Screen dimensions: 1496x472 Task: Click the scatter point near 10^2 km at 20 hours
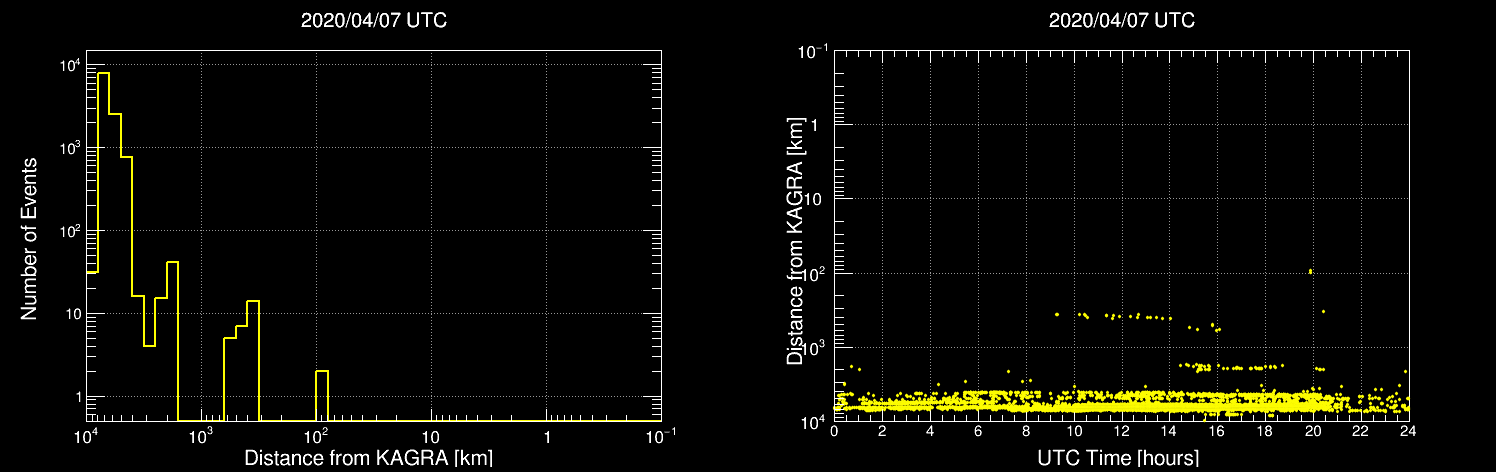(x=1310, y=270)
